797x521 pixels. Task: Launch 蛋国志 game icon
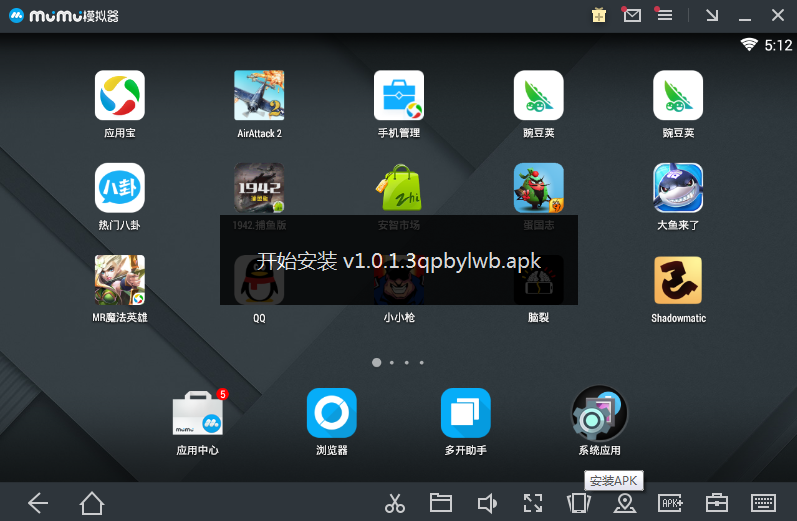click(538, 188)
